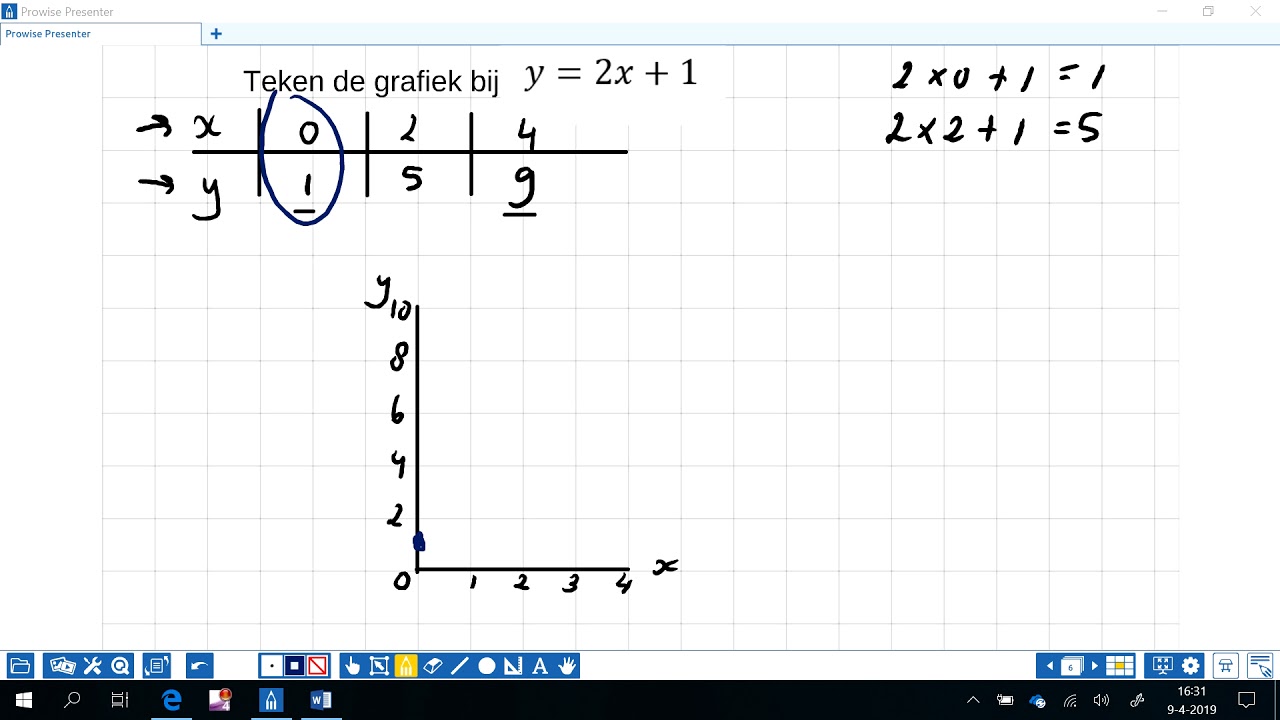Toggle the highlighted pencil drawing tool
This screenshot has width=1280, height=720.
[x=406, y=666]
